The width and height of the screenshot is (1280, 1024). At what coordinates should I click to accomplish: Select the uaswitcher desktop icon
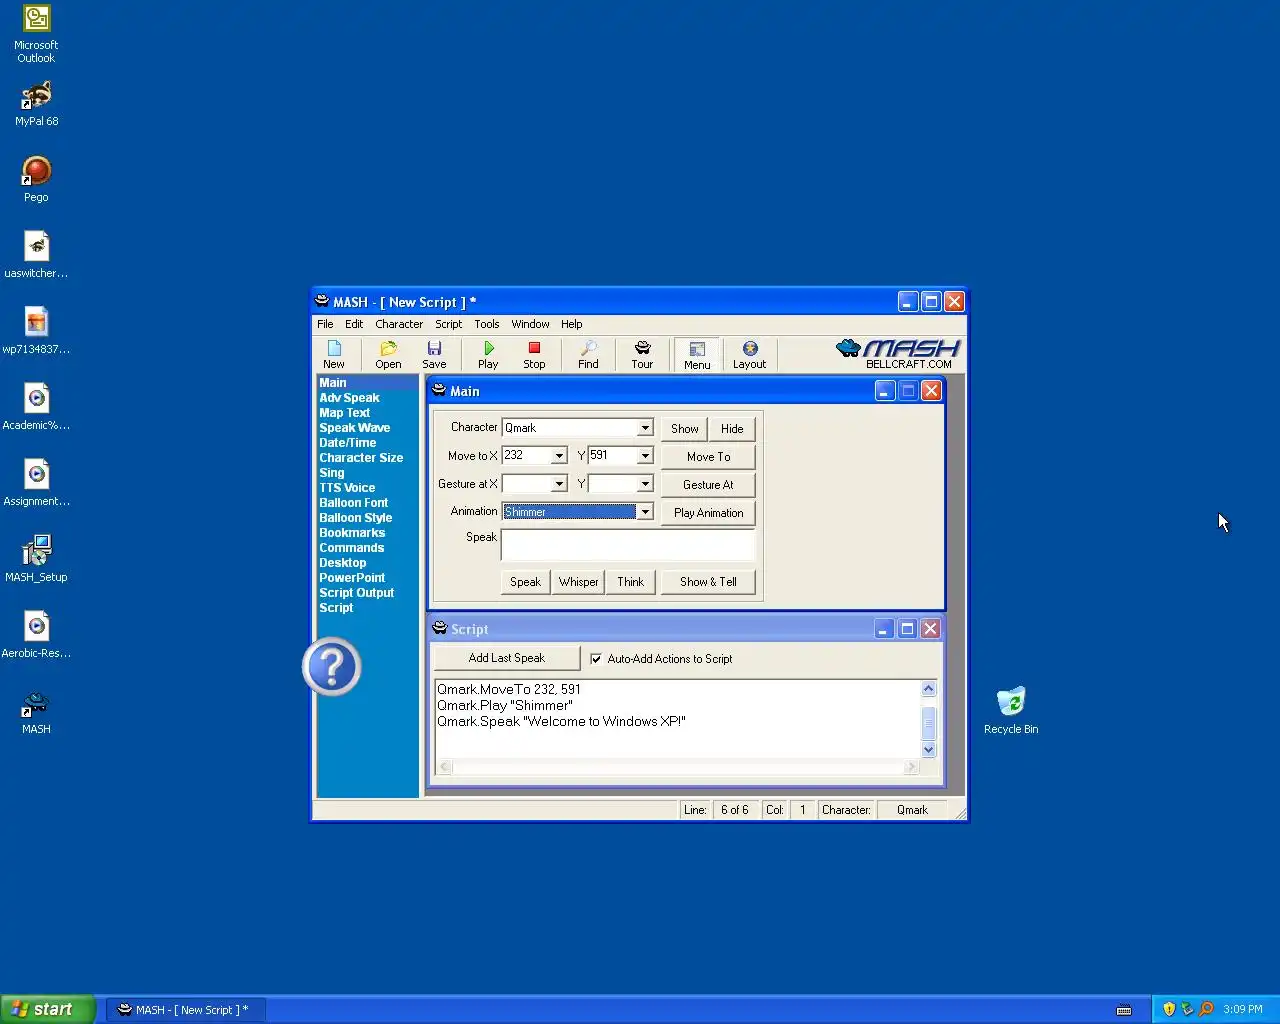pyautogui.click(x=36, y=256)
